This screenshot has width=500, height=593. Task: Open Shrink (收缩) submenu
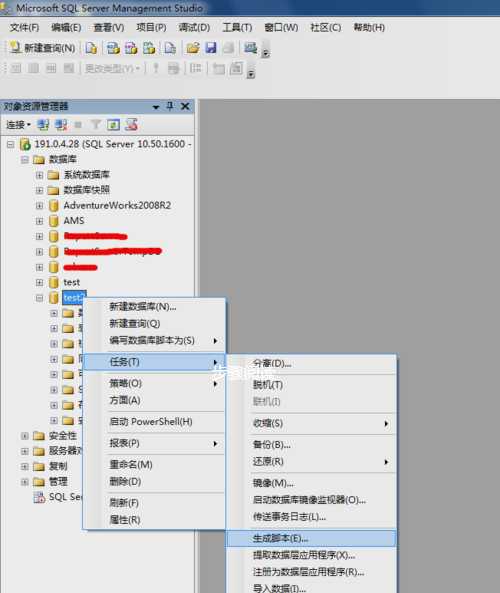(312, 424)
